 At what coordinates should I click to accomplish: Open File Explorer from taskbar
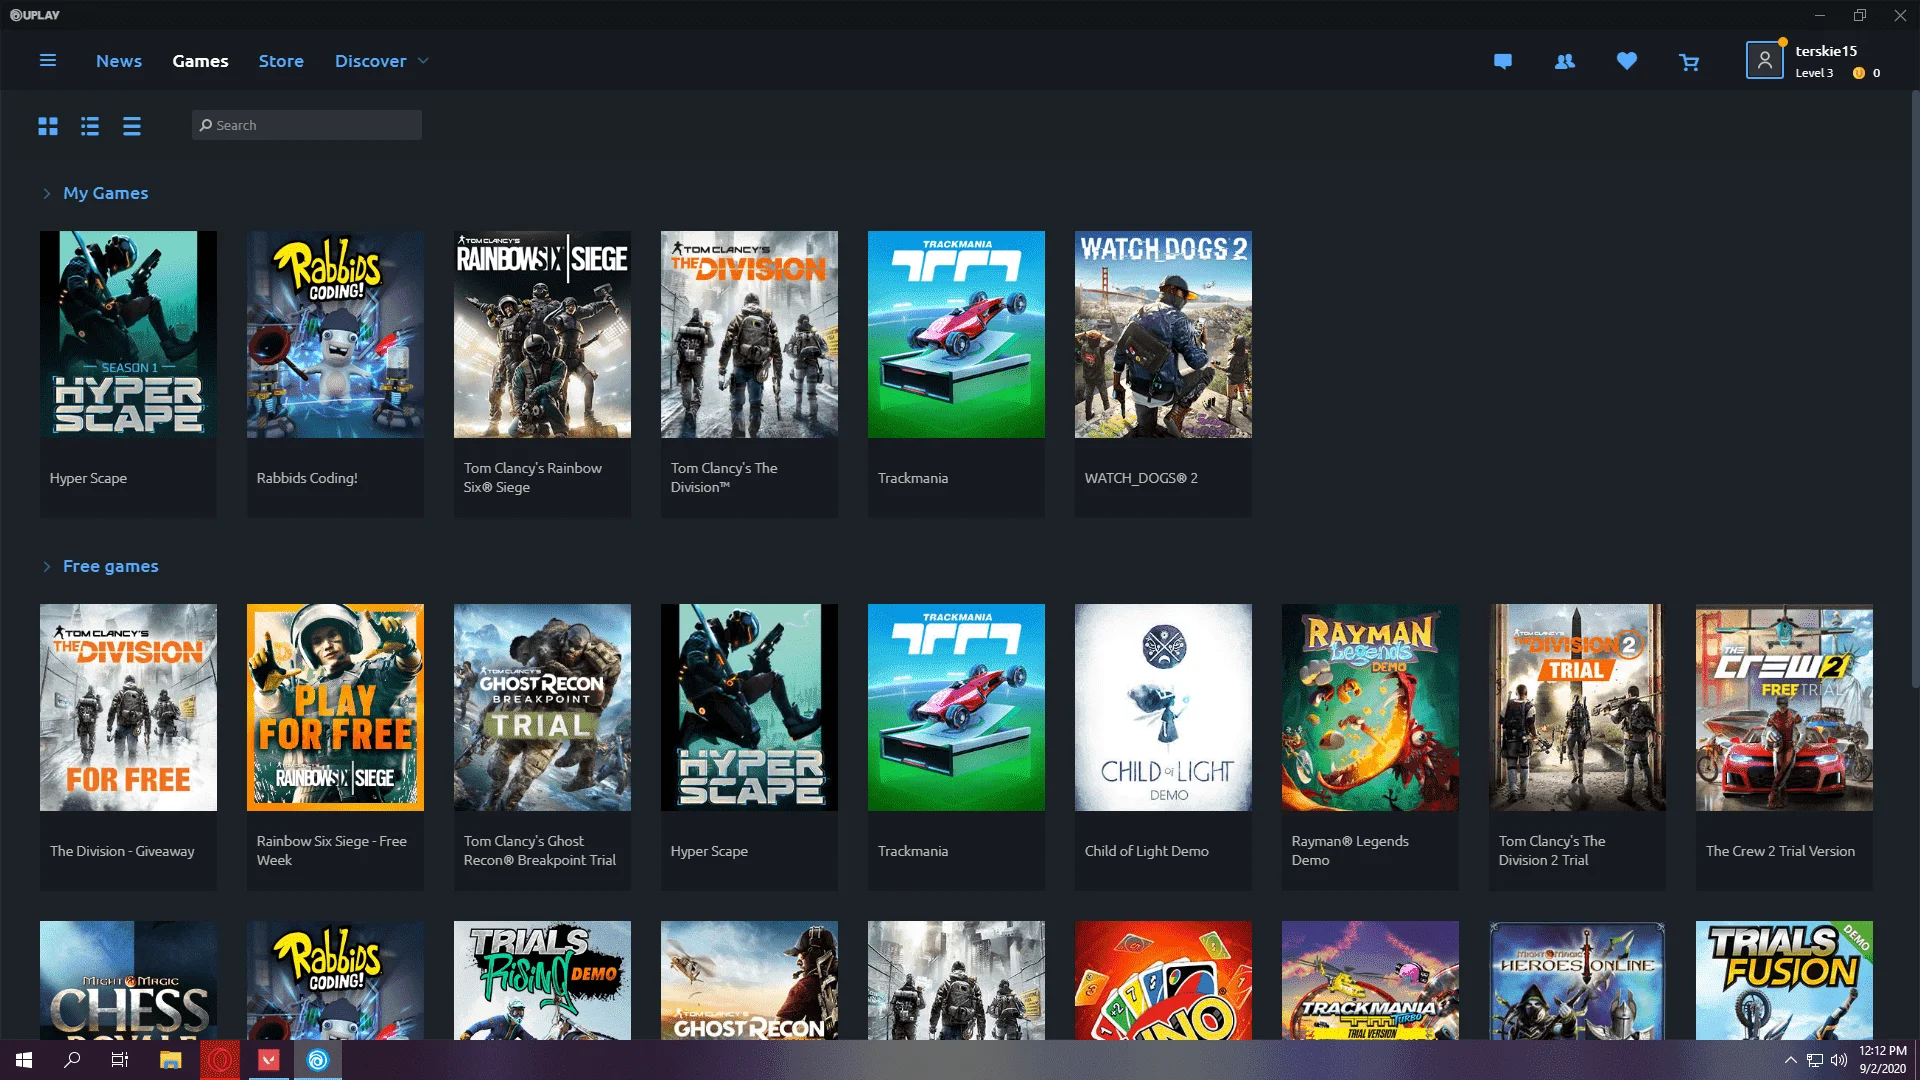pyautogui.click(x=171, y=1060)
